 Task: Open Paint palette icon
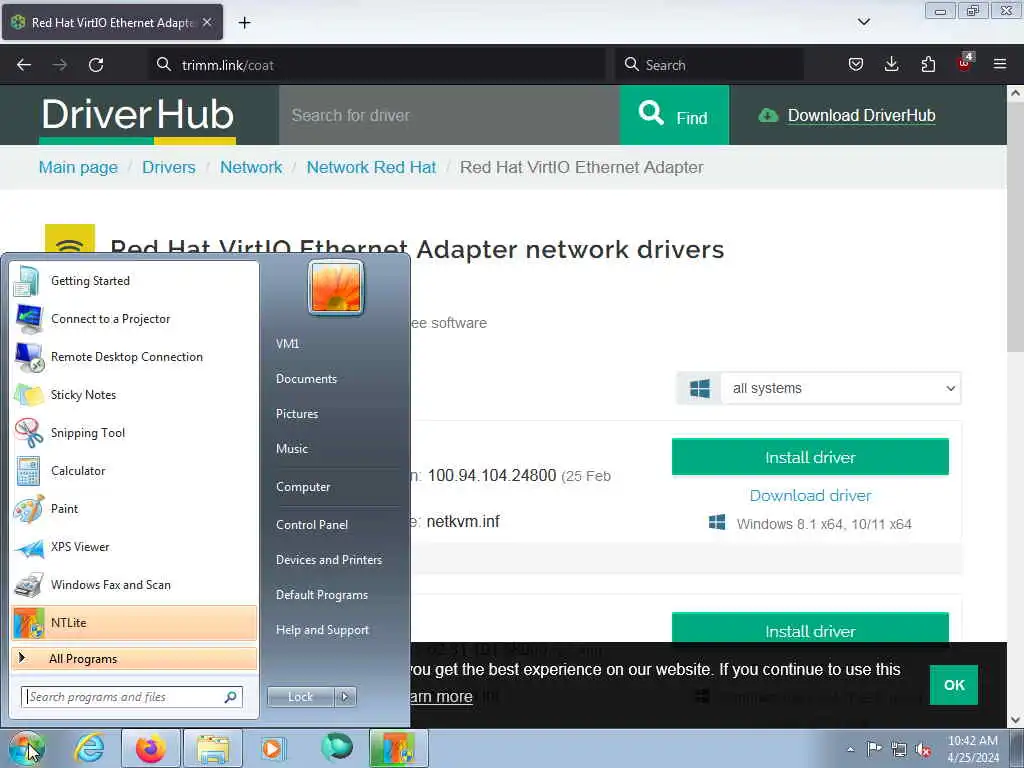(29, 509)
